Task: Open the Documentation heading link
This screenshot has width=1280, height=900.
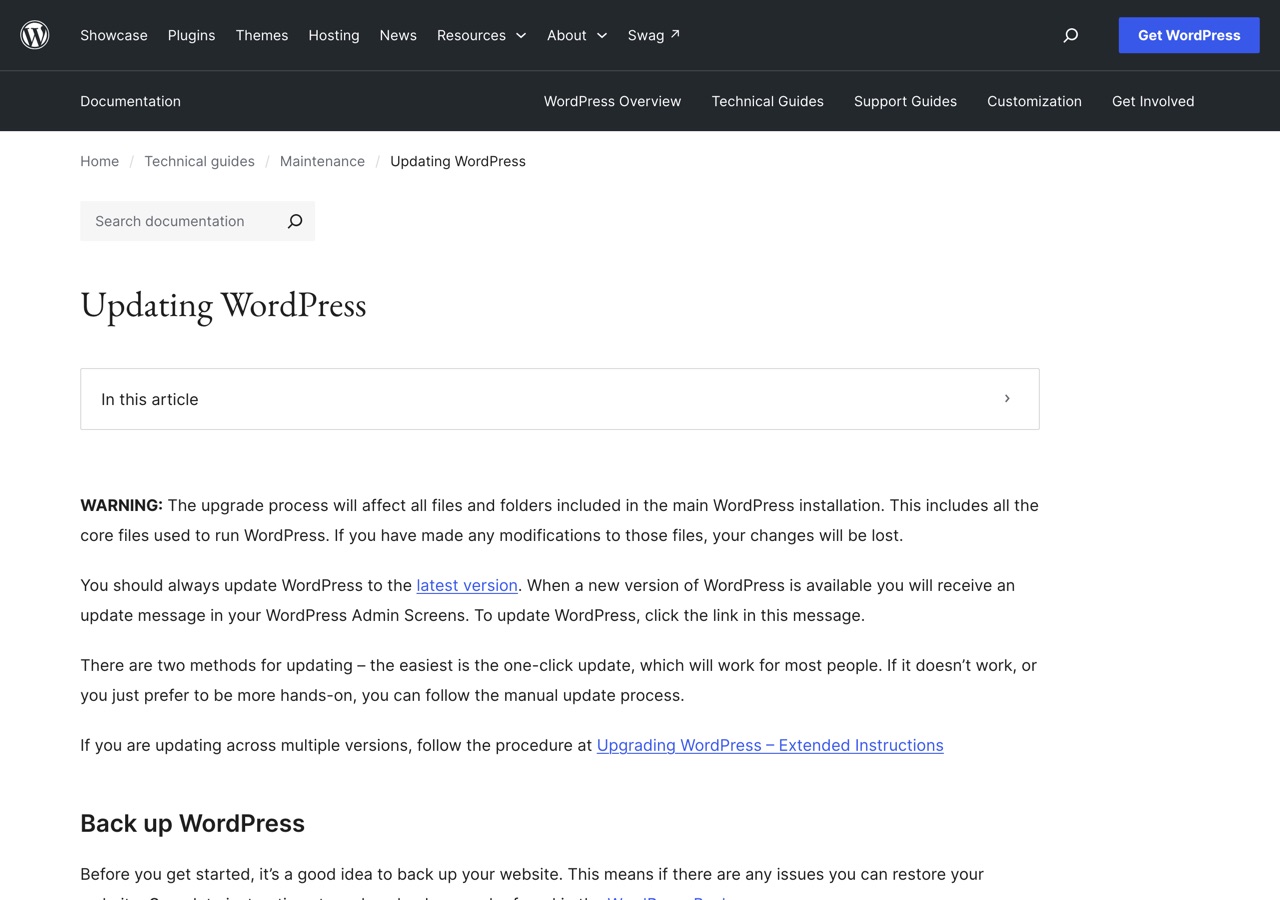Action: (x=130, y=101)
